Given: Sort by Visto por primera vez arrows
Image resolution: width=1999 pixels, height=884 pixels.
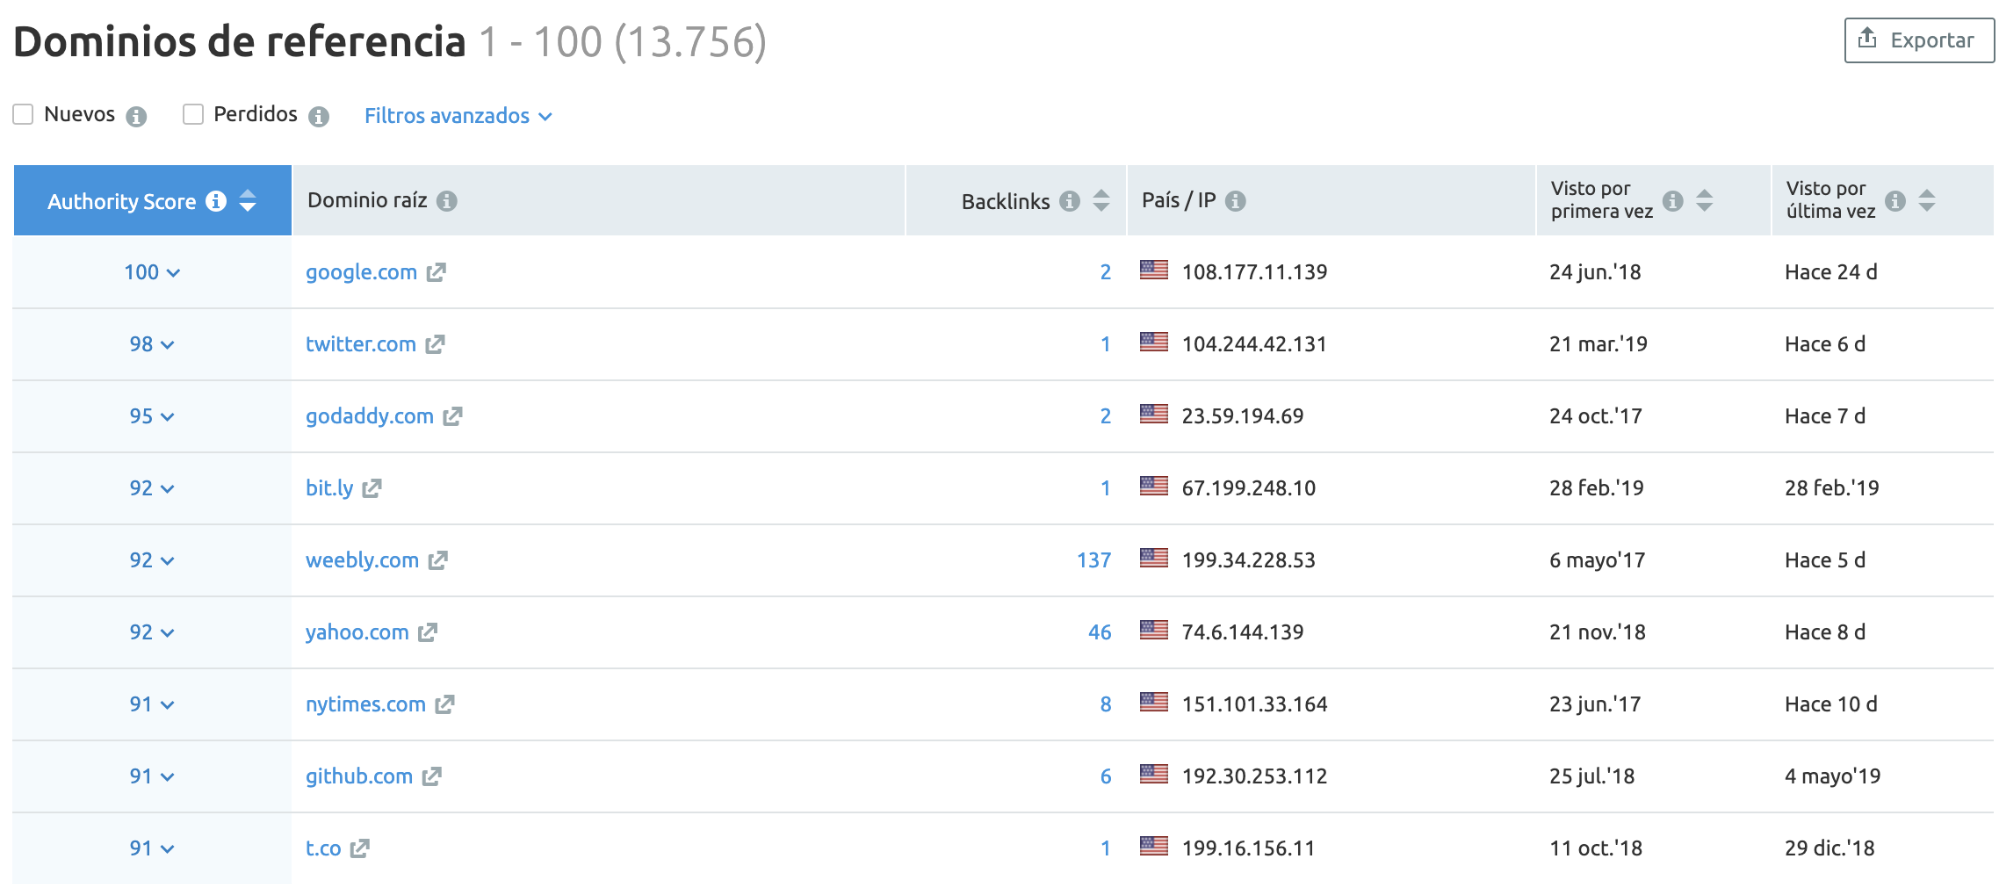Looking at the screenshot, I should (x=1704, y=201).
